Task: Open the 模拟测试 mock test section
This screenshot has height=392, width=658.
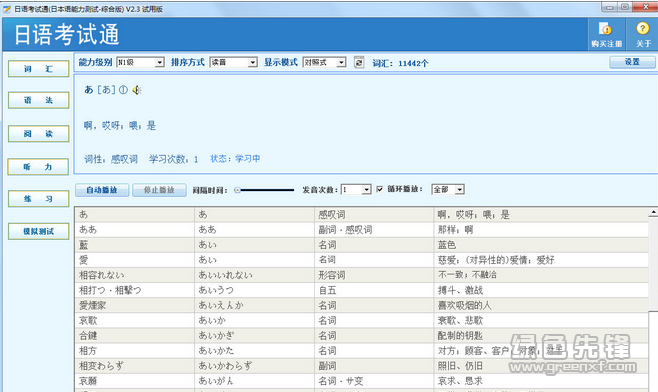Action: (39, 231)
